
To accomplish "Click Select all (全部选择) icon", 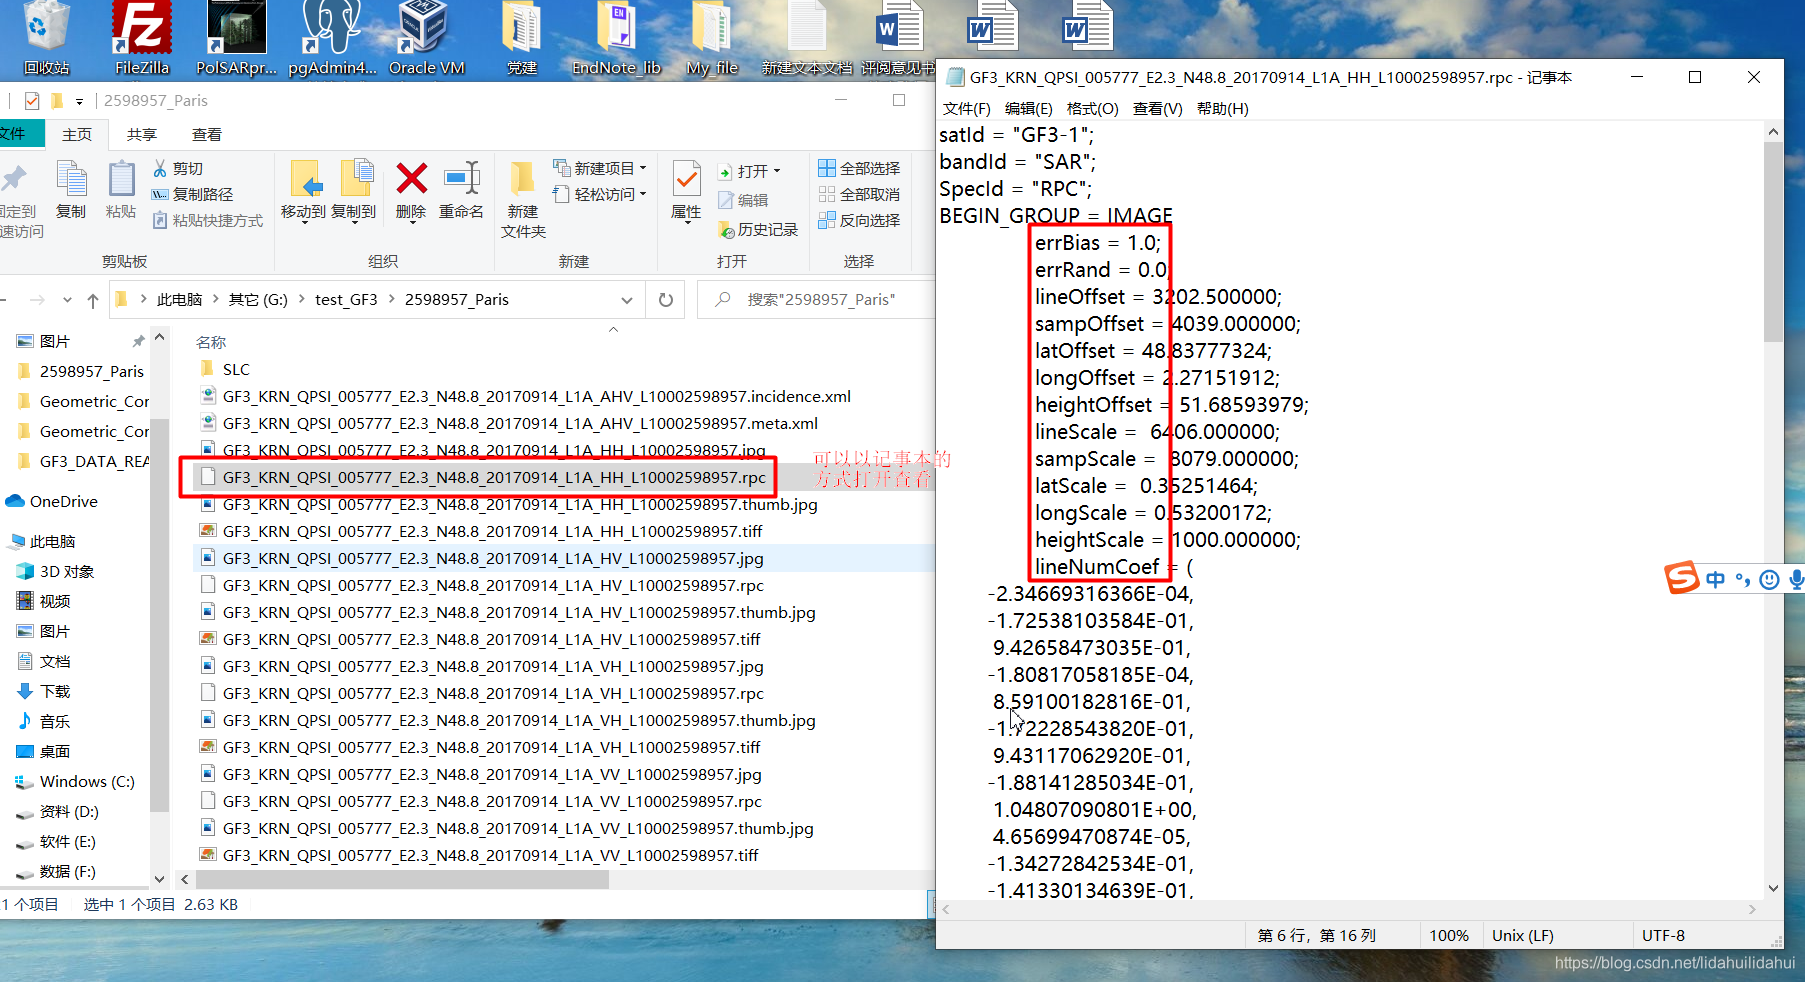I will [827, 168].
